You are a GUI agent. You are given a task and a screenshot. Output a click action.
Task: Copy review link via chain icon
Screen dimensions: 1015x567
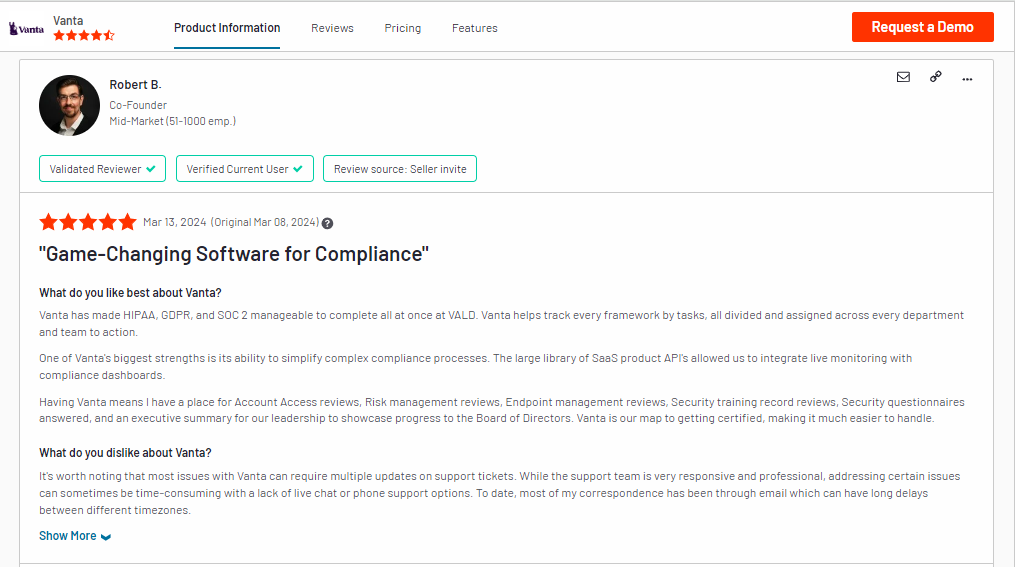coord(935,77)
